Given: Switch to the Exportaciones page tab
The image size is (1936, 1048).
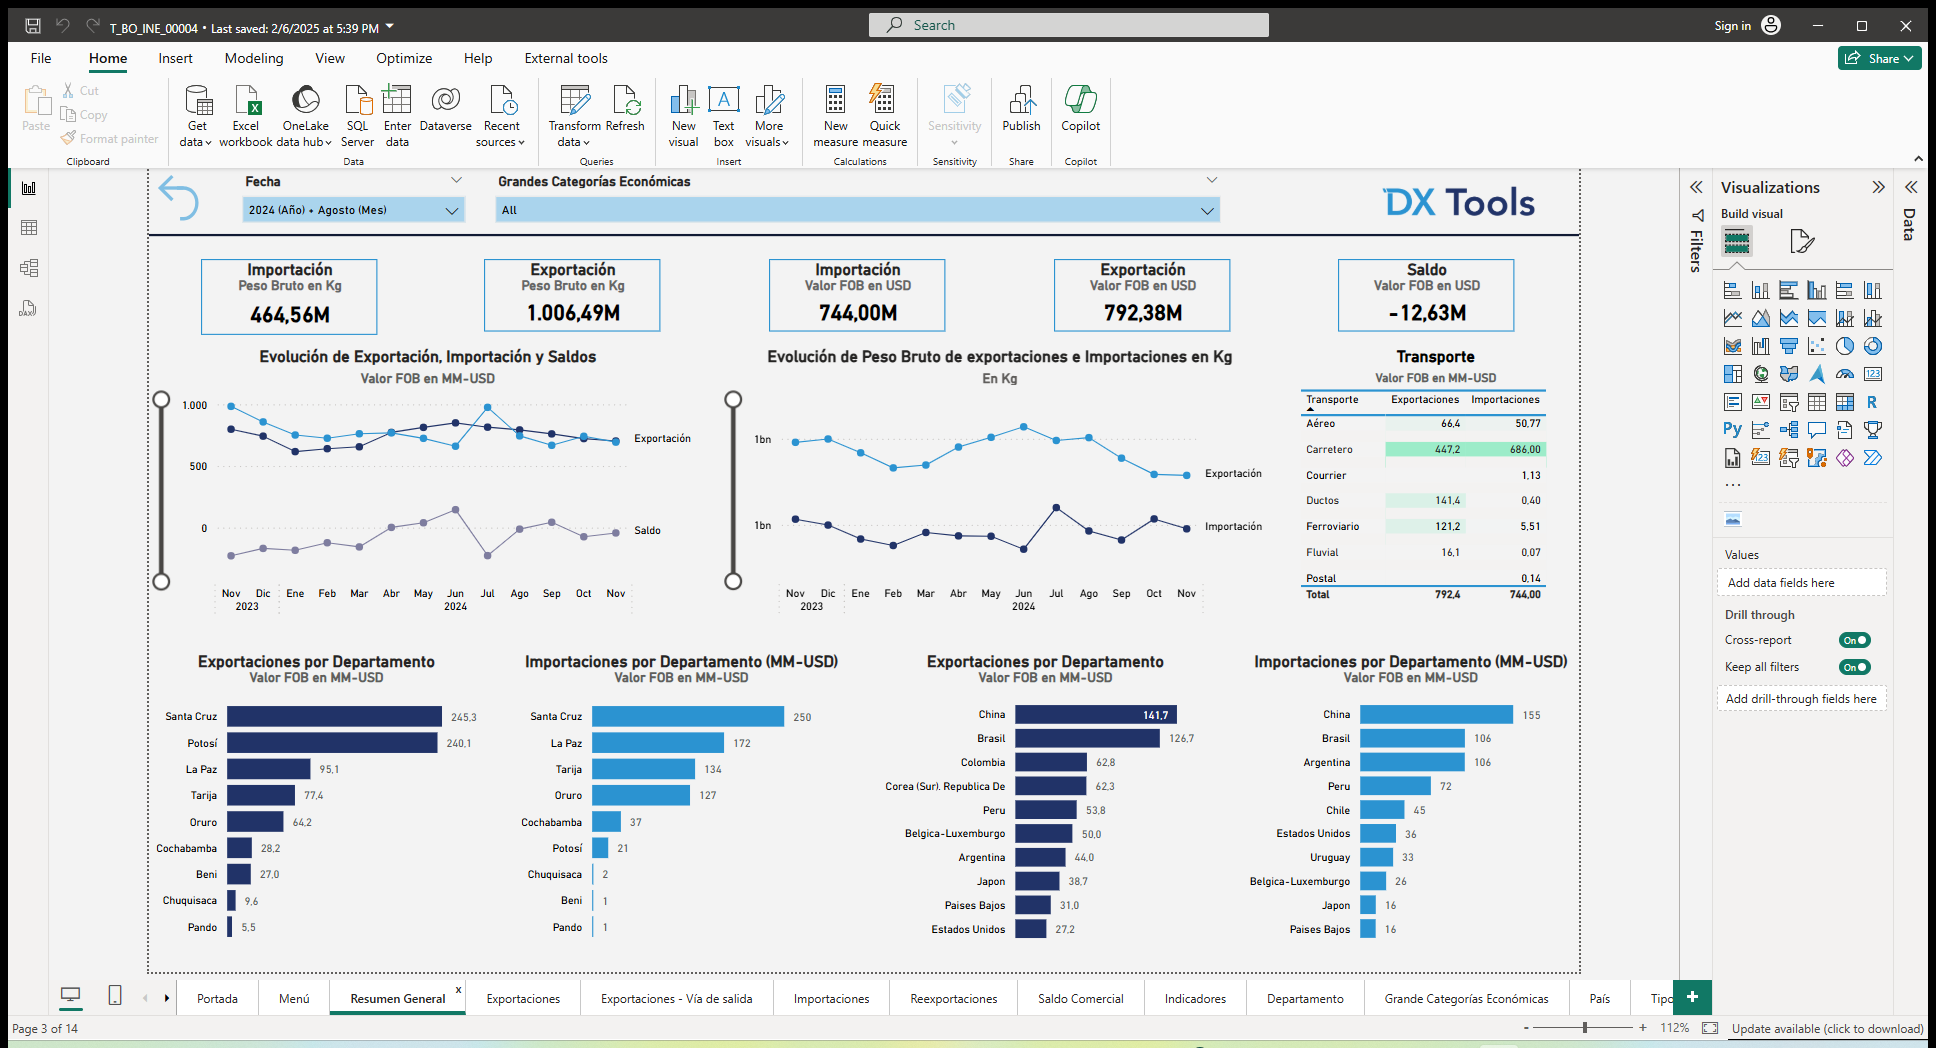Looking at the screenshot, I should 523,998.
